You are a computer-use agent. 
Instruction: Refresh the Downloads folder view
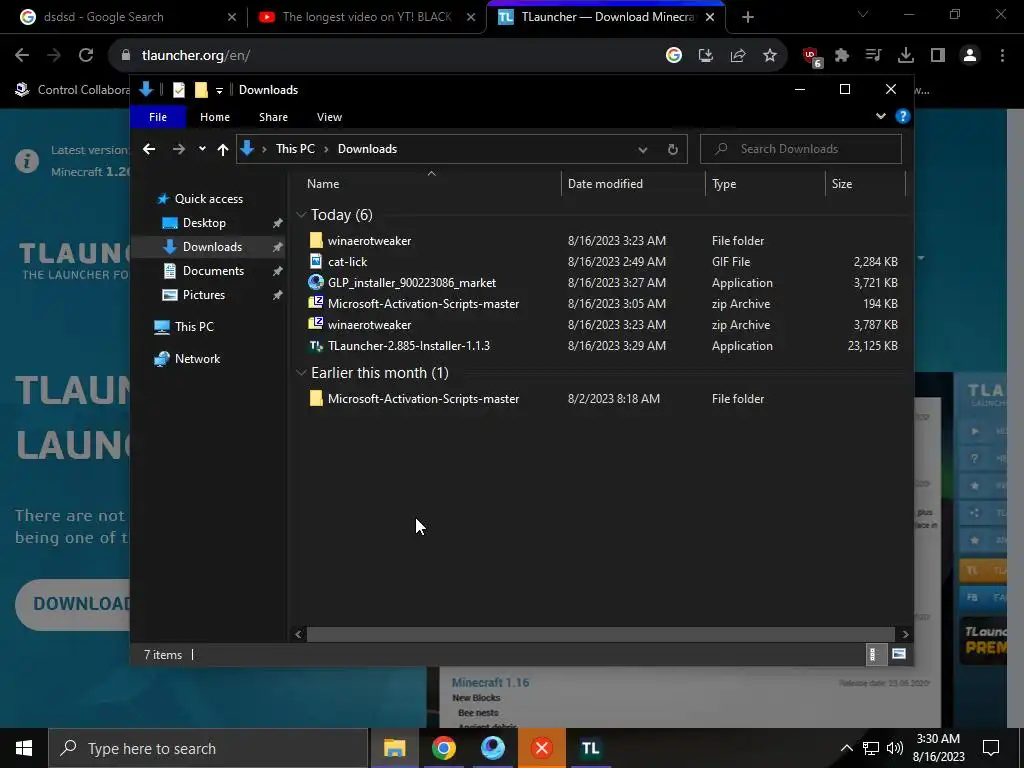tap(673, 150)
